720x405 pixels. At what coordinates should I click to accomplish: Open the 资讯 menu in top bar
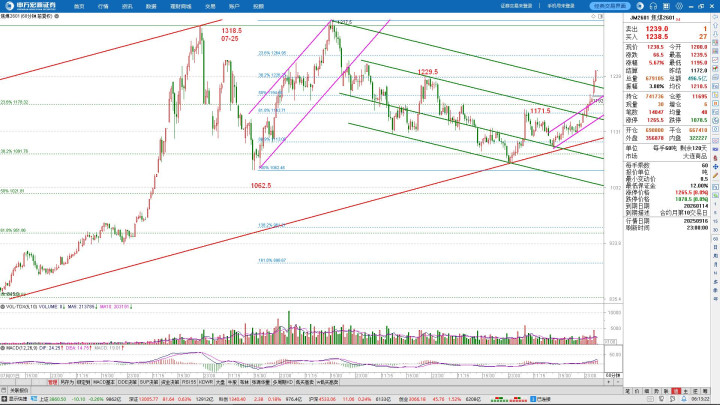click(127, 6)
